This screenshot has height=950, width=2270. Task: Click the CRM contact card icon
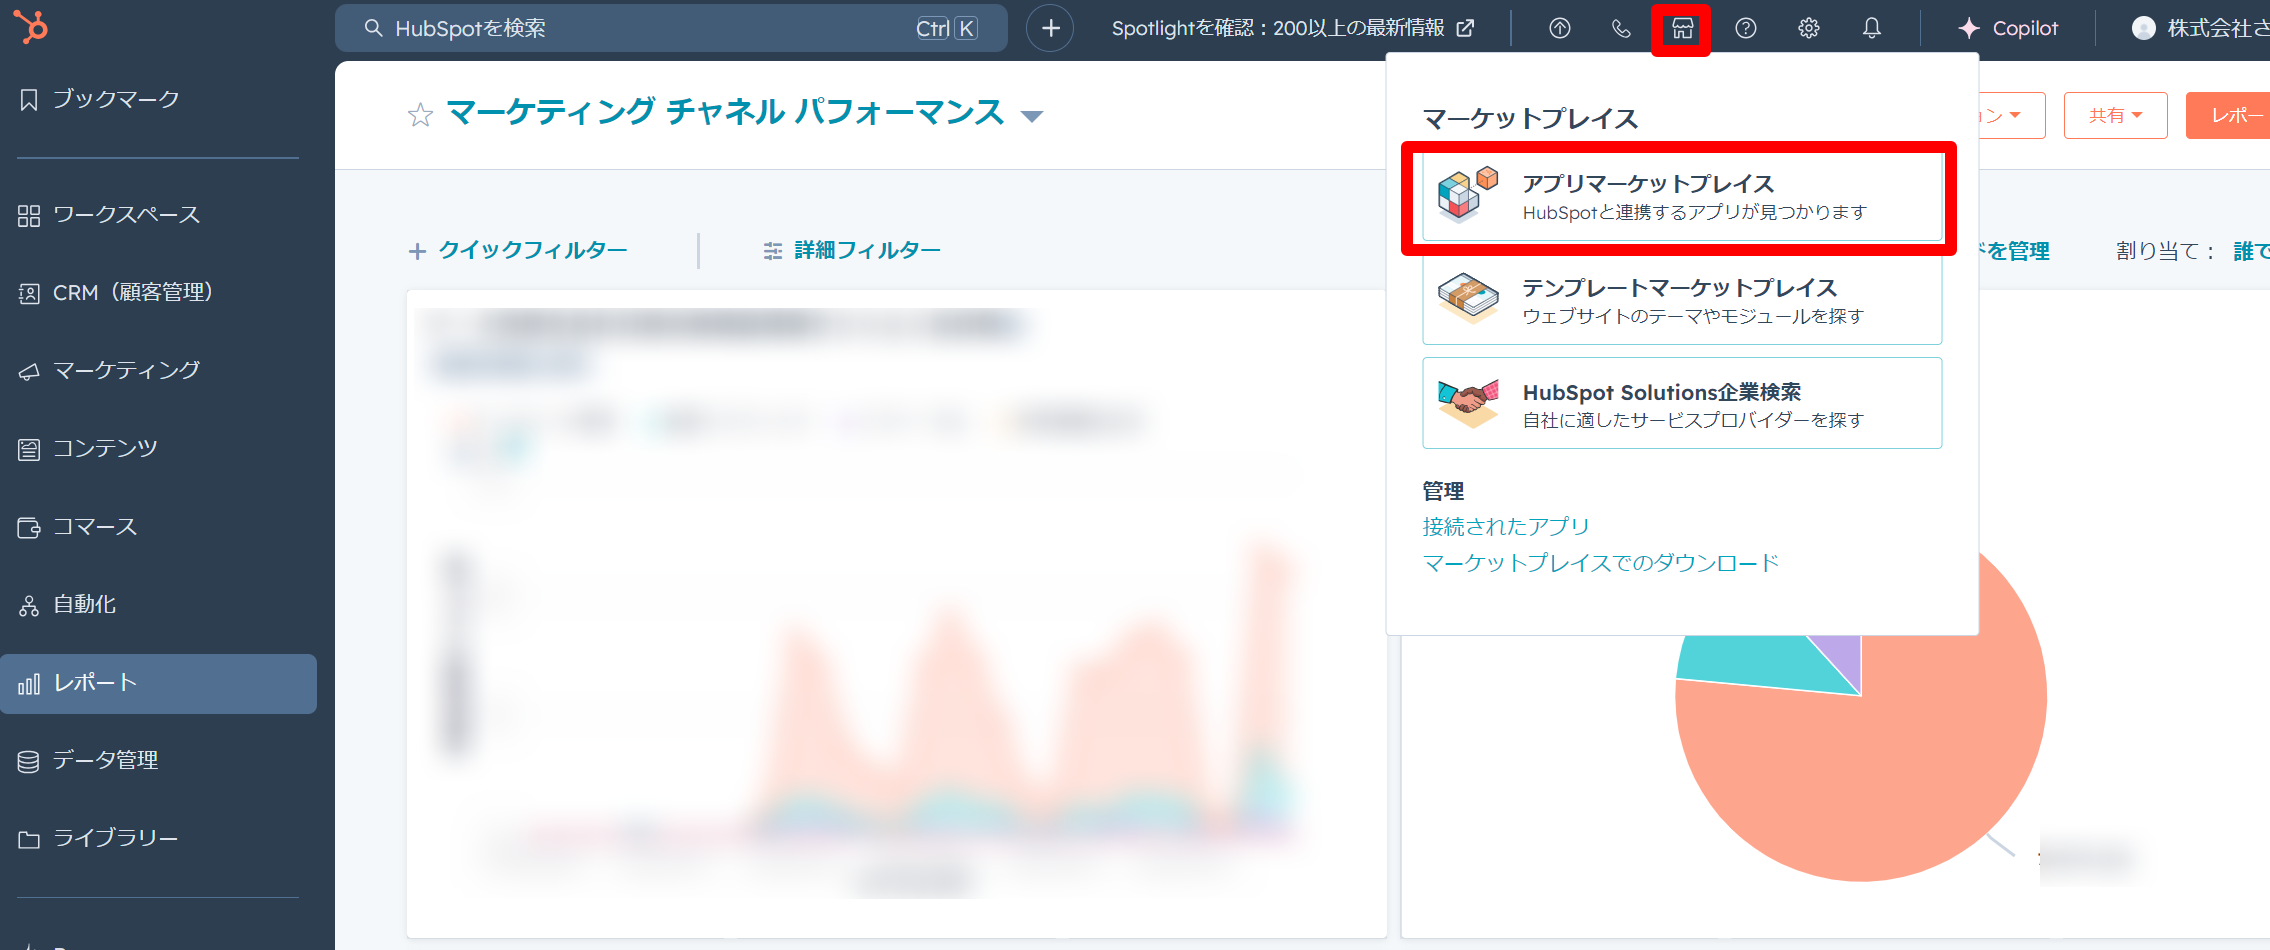coord(29,294)
